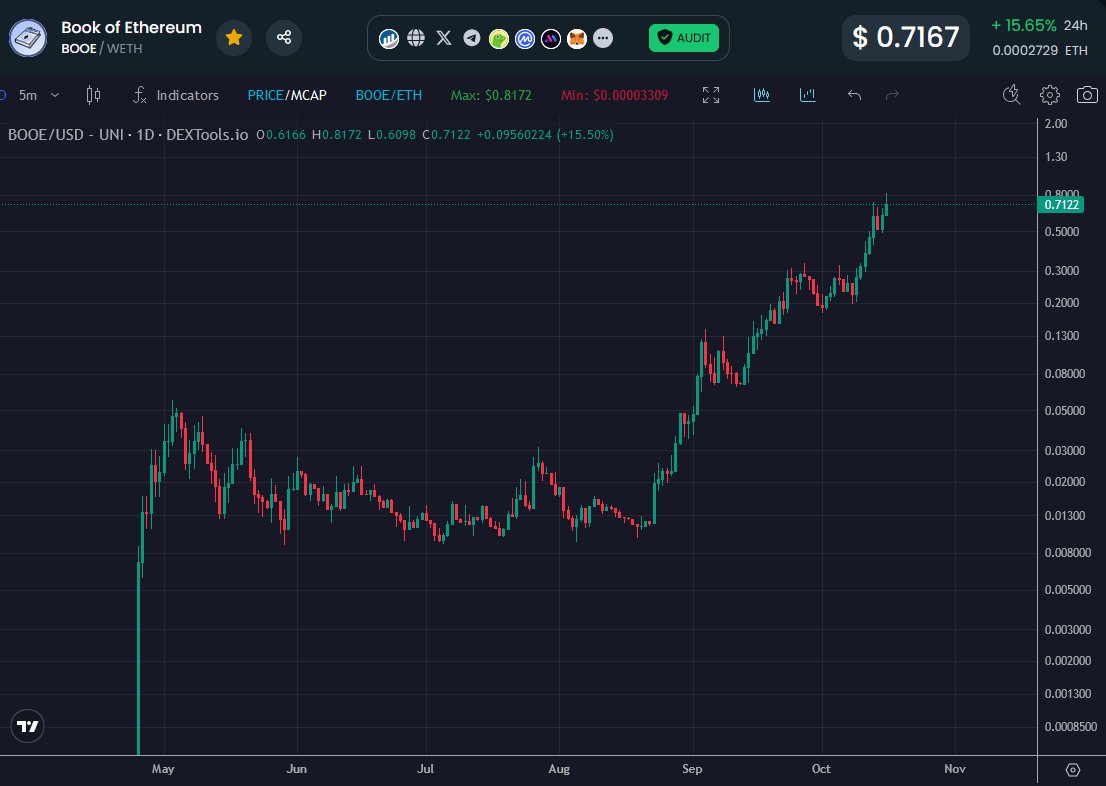Click the Min: $0.00003309 label
The height and width of the screenshot is (786, 1106).
(614, 95)
